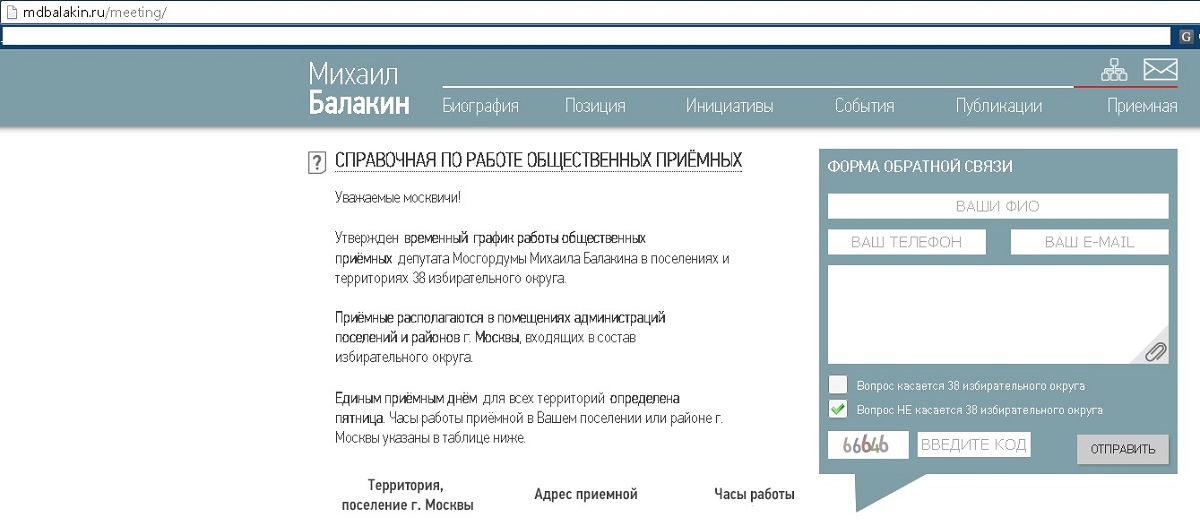Click the Михаил Балакин logo
The width and height of the screenshot is (1200, 526).
pos(358,88)
